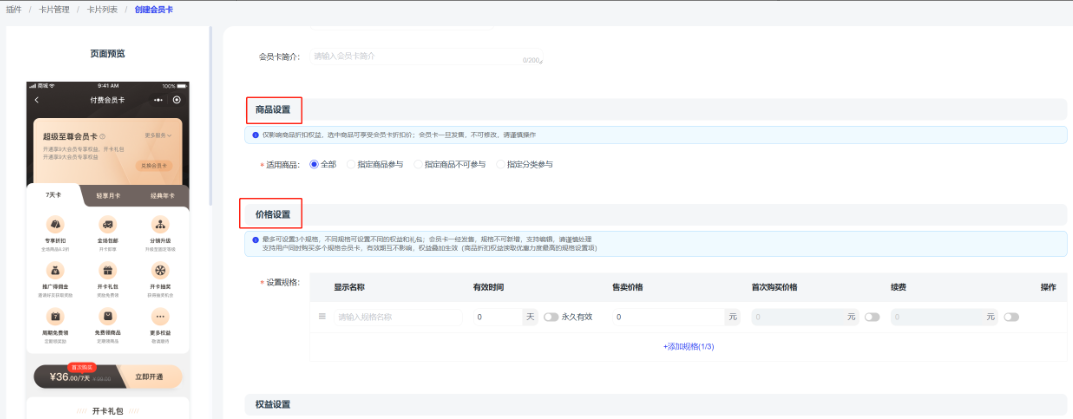The width and height of the screenshot is (1073, 419).
Task: Click the +添加规格 link
Action: point(688,346)
